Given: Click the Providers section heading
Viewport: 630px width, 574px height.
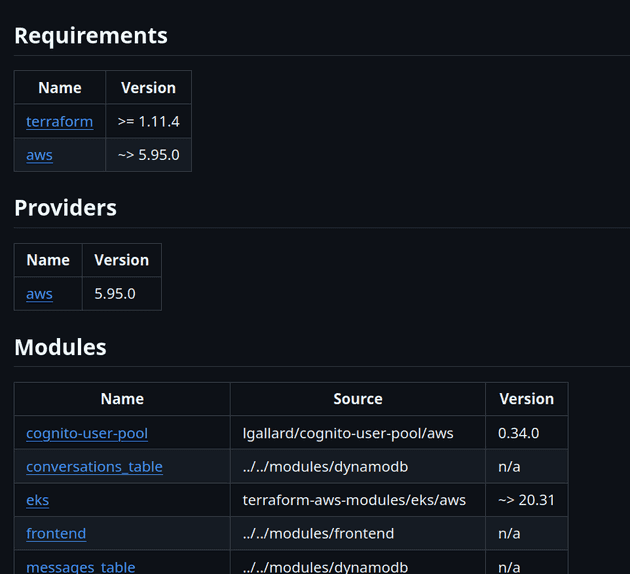Looking at the screenshot, I should point(65,208).
